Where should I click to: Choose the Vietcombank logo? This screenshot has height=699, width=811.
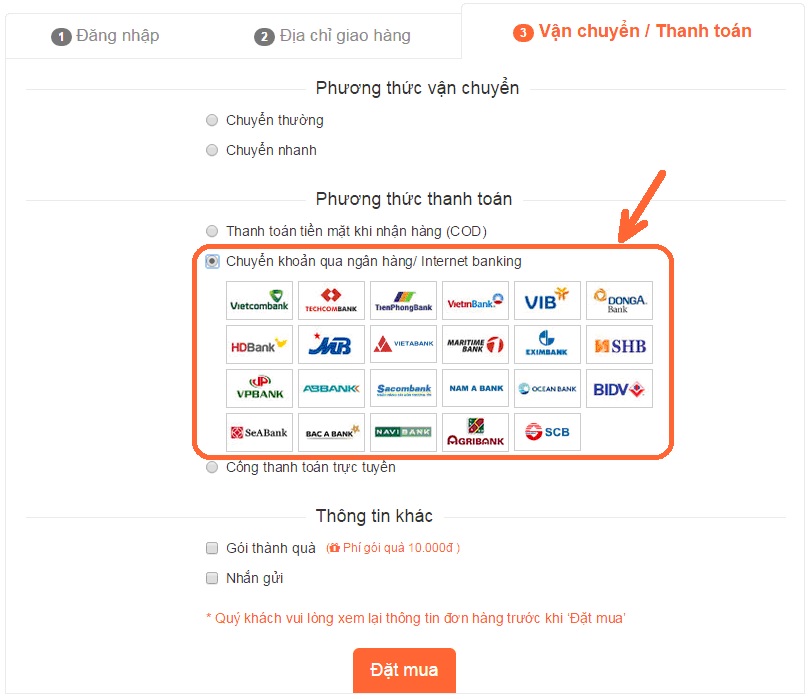click(259, 301)
